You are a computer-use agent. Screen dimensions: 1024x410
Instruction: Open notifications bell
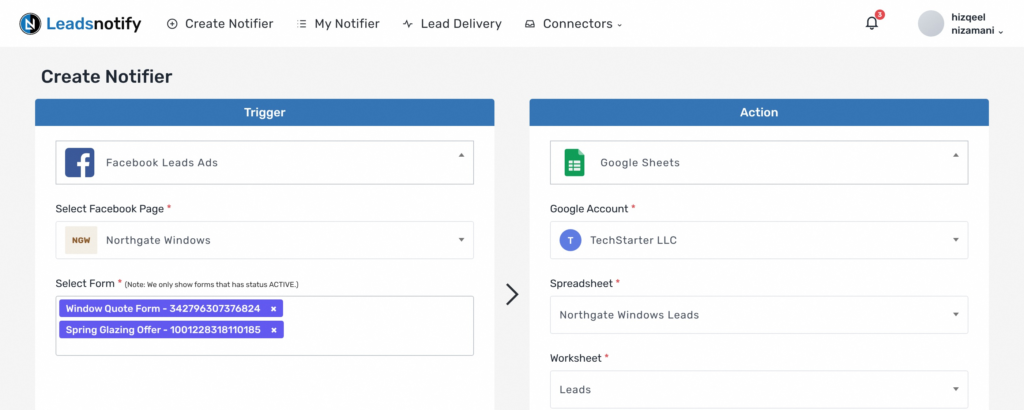tap(872, 24)
